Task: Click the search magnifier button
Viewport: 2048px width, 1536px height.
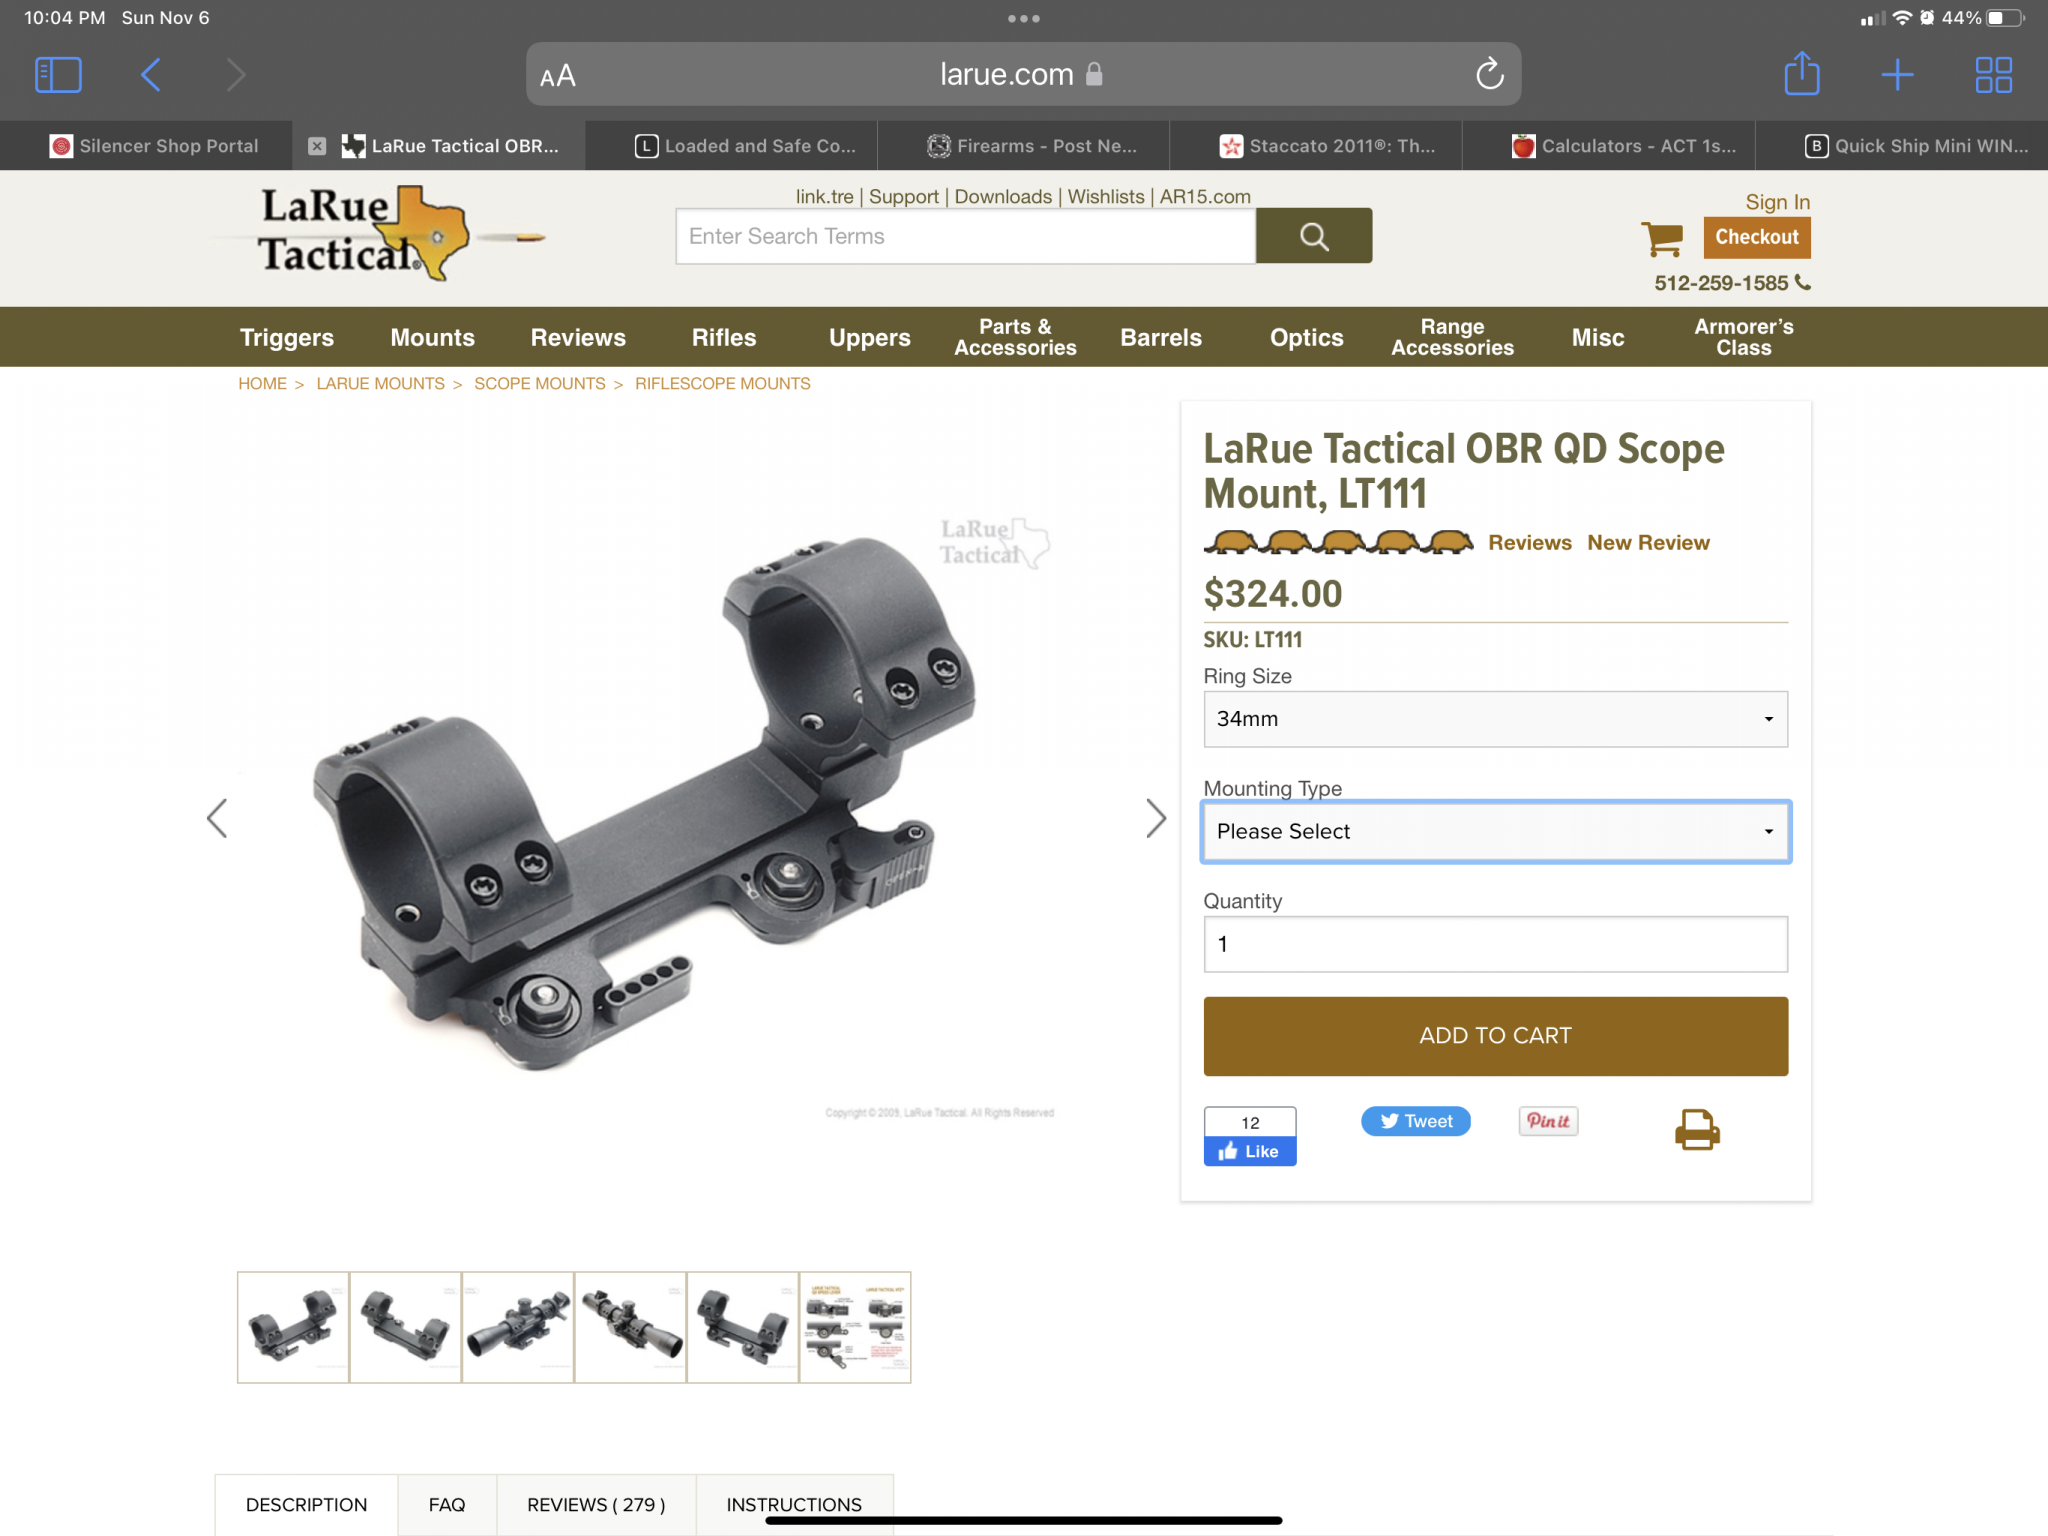Action: [x=1314, y=236]
